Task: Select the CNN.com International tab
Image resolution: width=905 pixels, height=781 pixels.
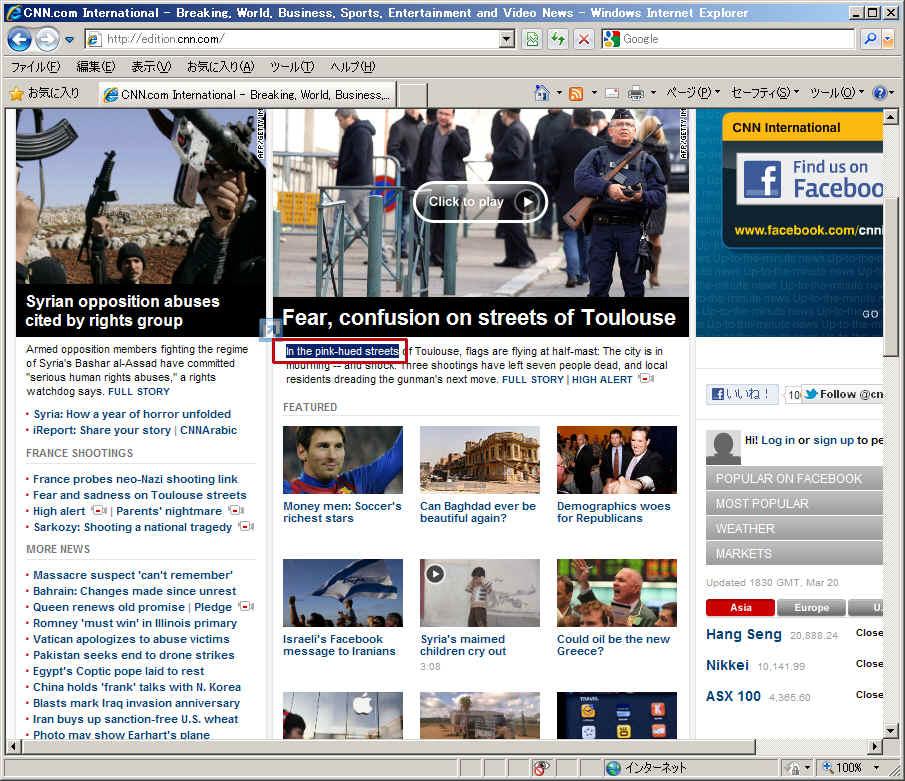Action: [247, 94]
